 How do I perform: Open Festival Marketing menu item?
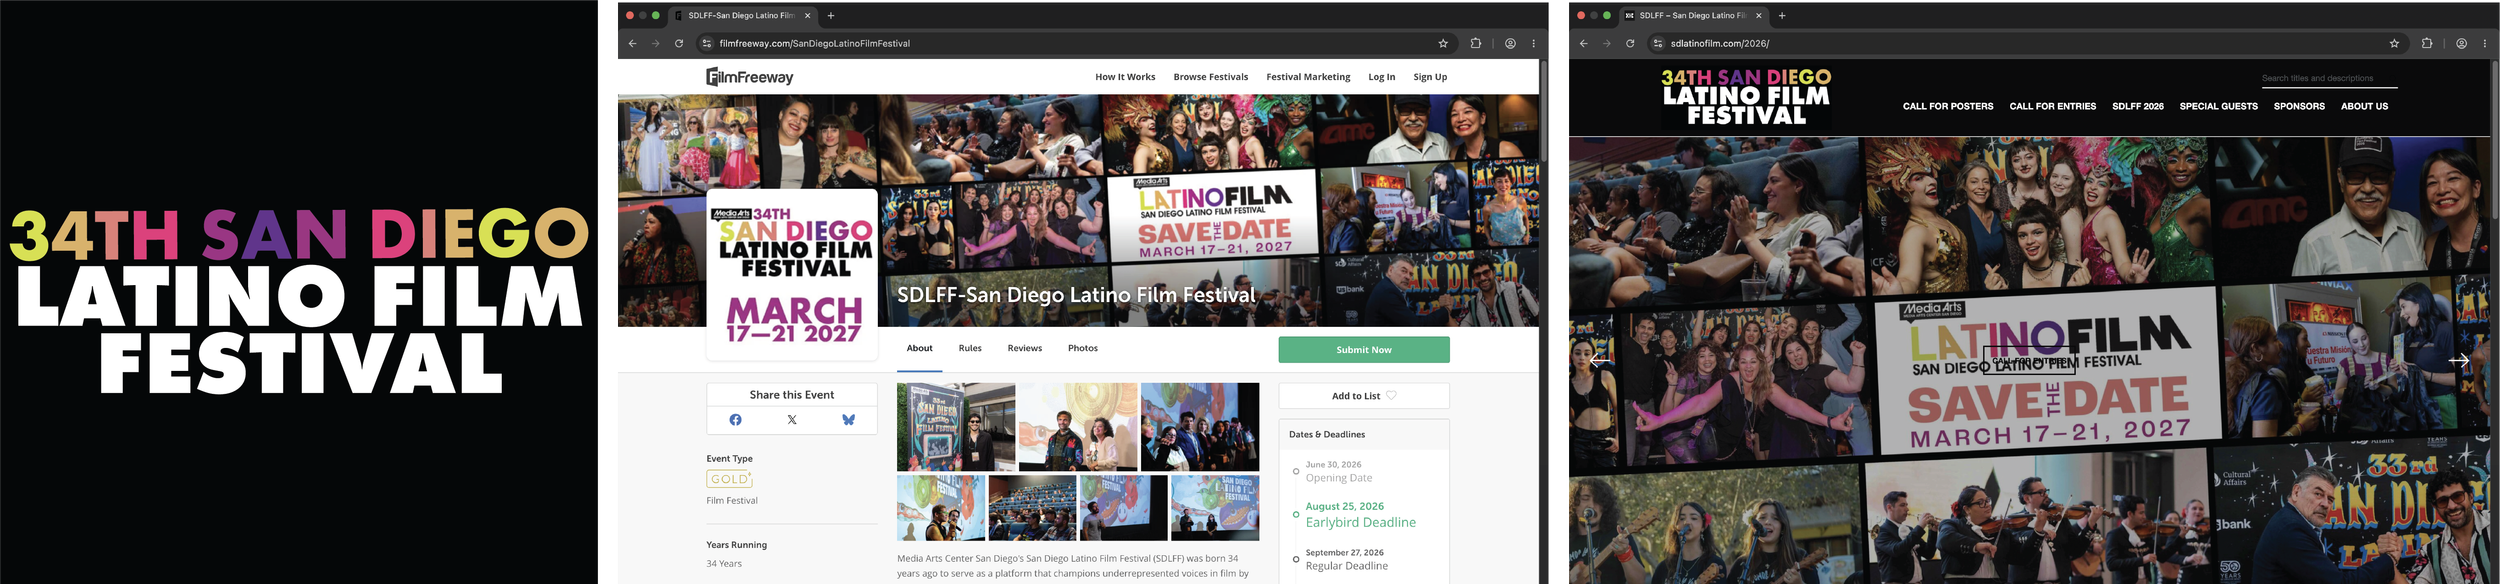1308,77
